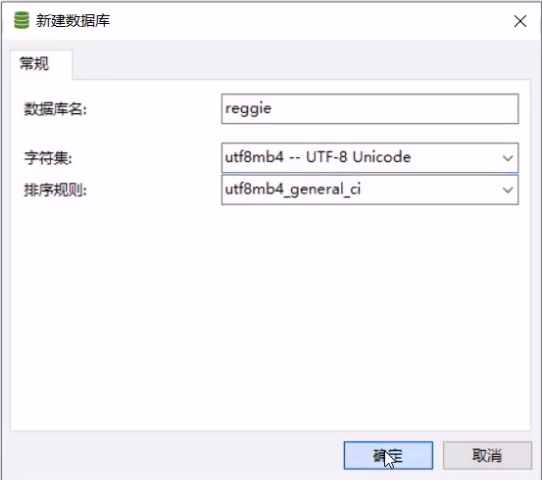Select the utf8mb4_general_ci text

coord(293,190)
